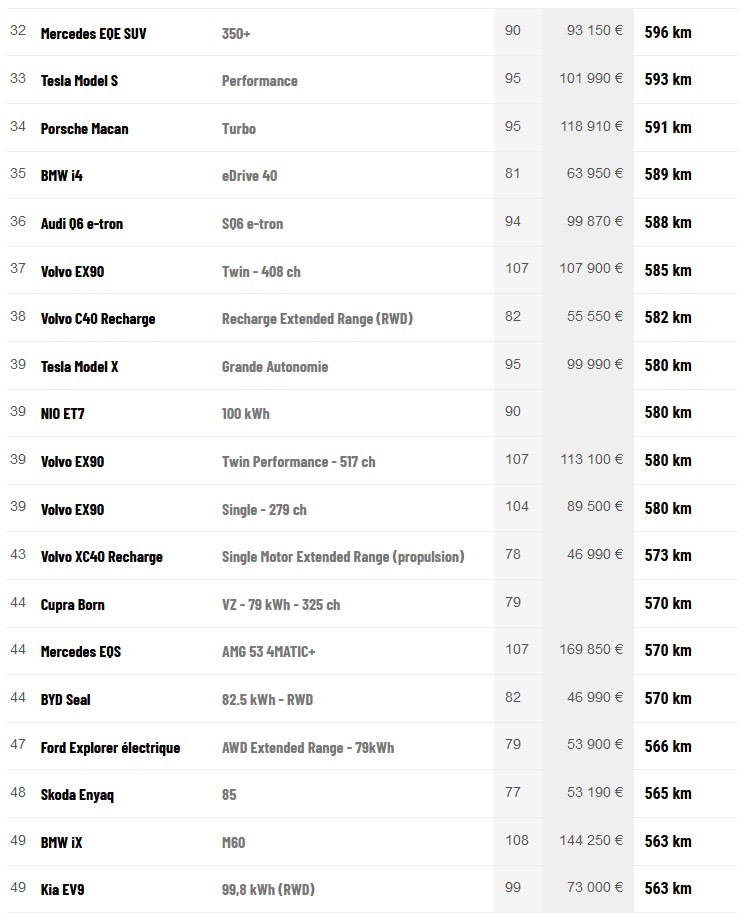
Task: Open the Volvo XC40 Recharge link
Action: [101, 557]
